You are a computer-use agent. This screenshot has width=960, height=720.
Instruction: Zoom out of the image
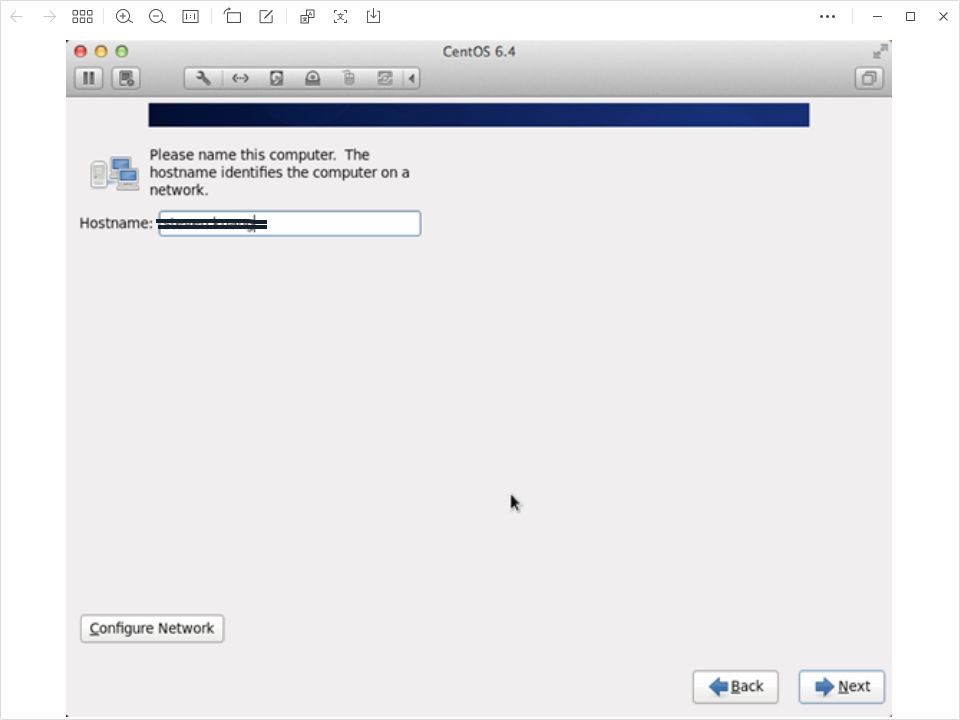pyautogui.click(x=157, y=16)
